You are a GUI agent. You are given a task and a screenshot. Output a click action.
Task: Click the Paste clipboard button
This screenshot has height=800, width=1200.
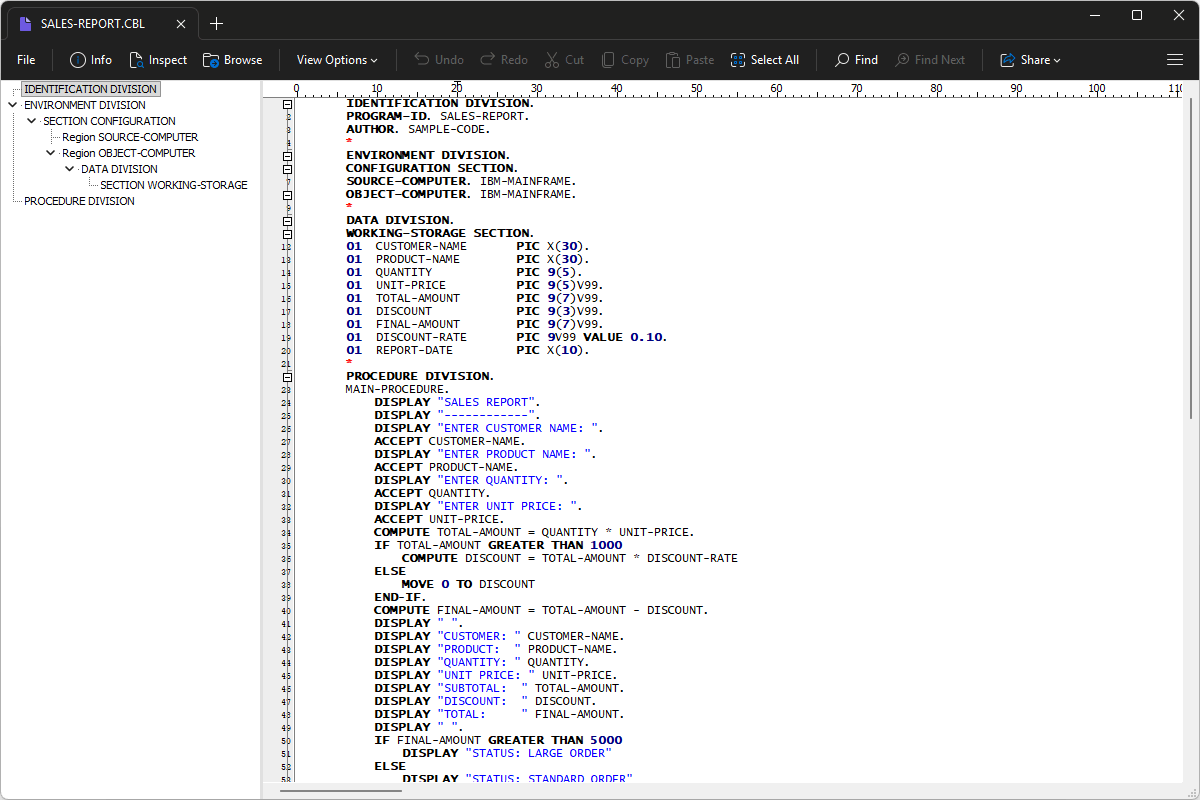[x=690, y=60]
